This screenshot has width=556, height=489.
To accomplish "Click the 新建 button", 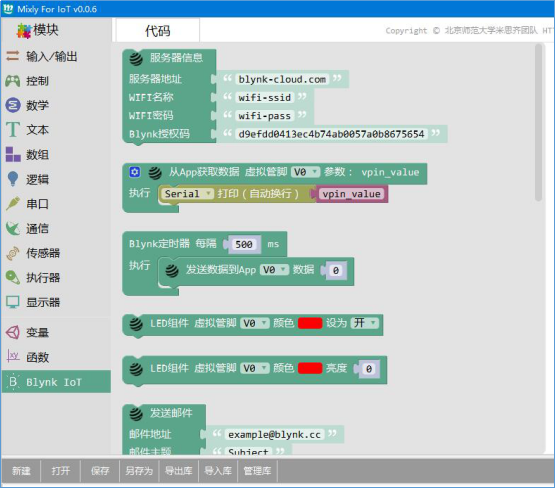I will (x=21, y=471).
